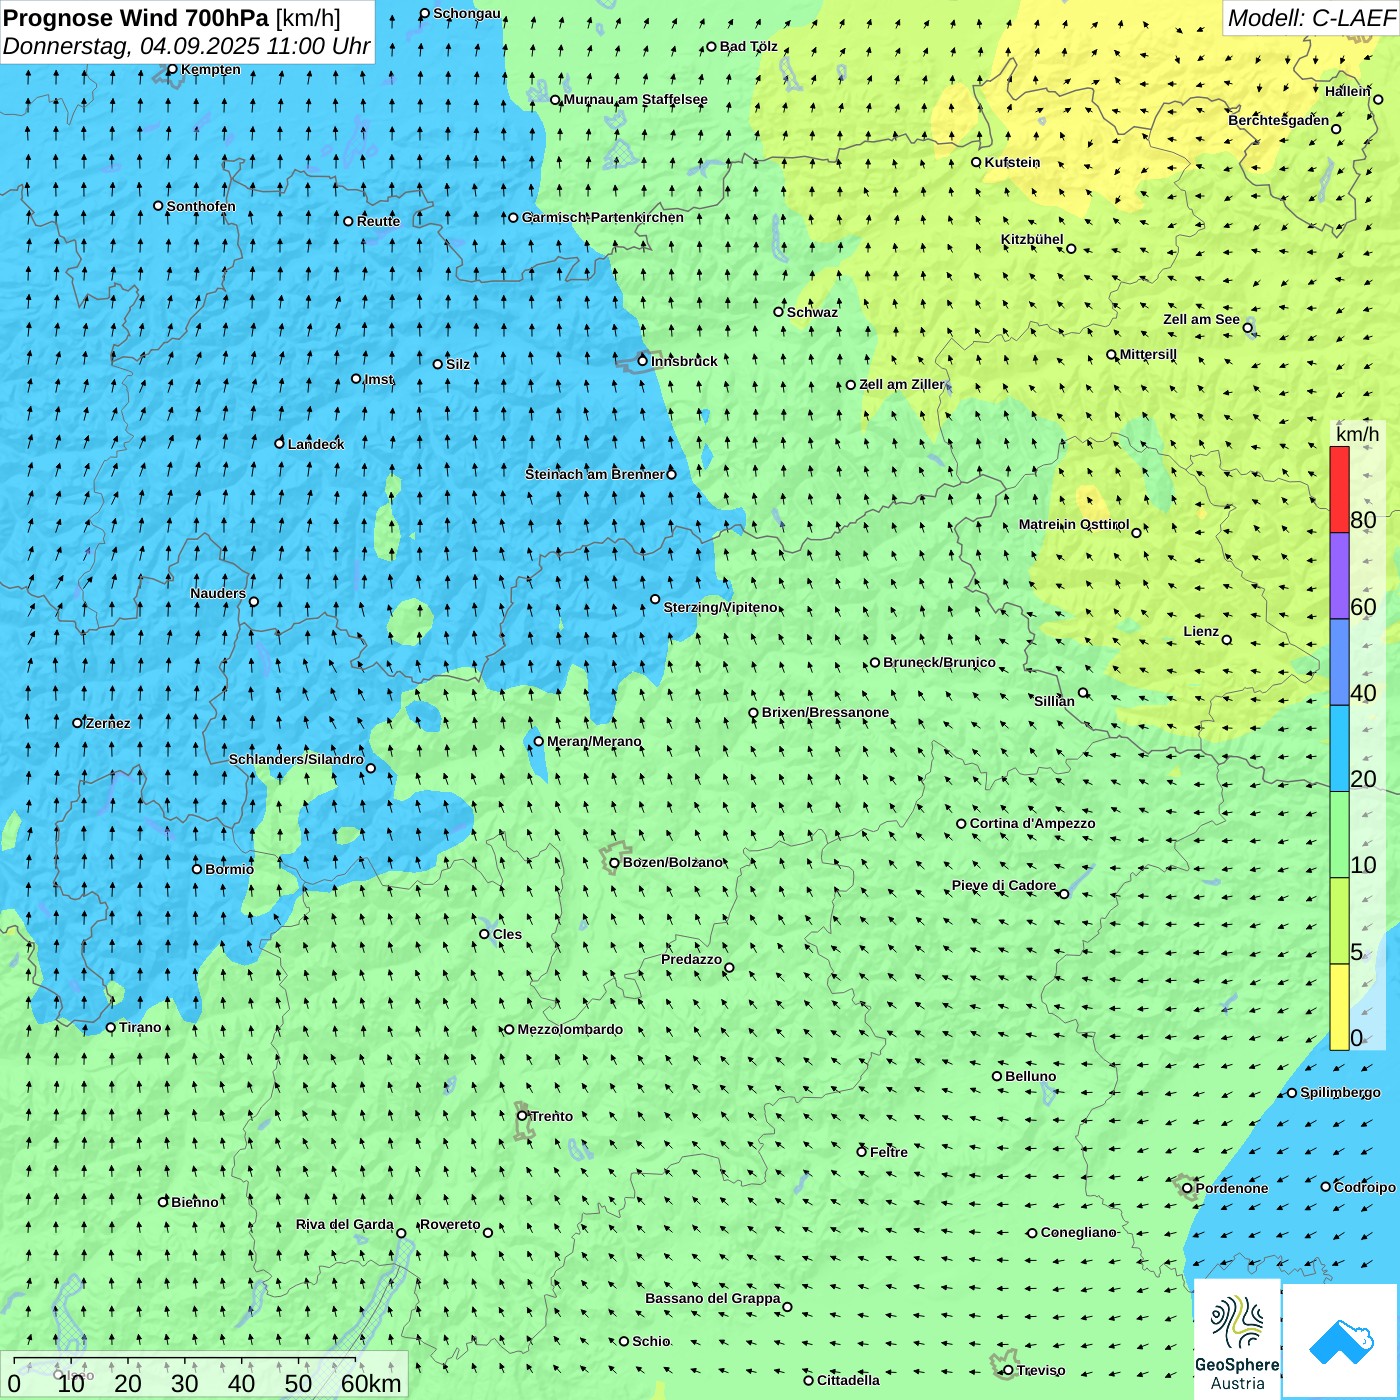Viewport: 1400px width, 1400px height.
Task: Click the 'Matrei in Osttirol' label
Action: [x=1074, y=524]
